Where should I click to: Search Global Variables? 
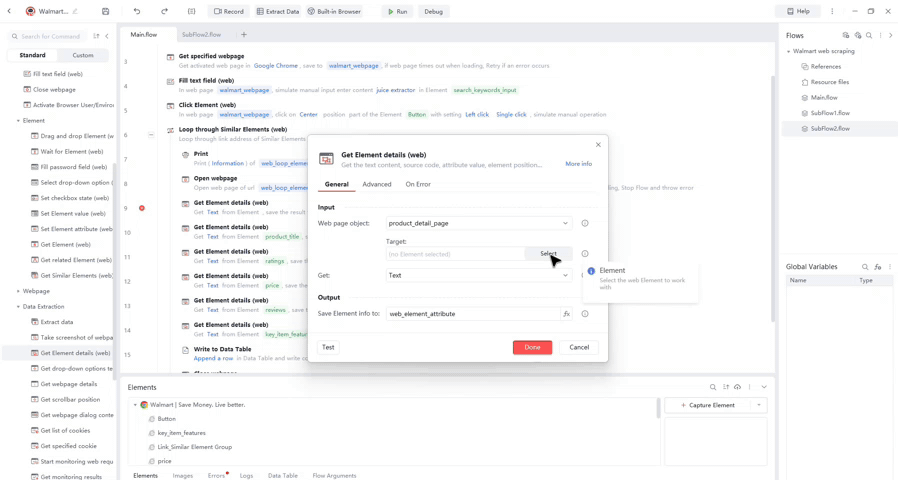[865, 267]
